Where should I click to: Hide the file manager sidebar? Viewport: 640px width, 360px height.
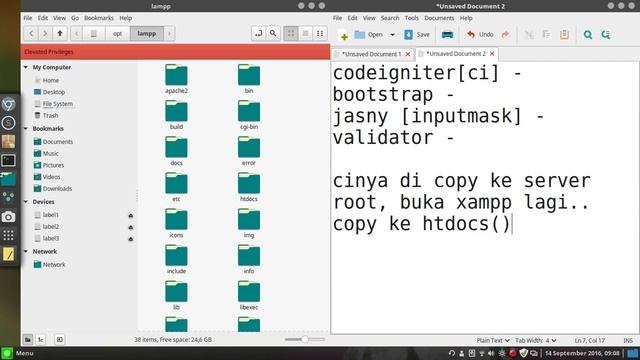(59, 339)
